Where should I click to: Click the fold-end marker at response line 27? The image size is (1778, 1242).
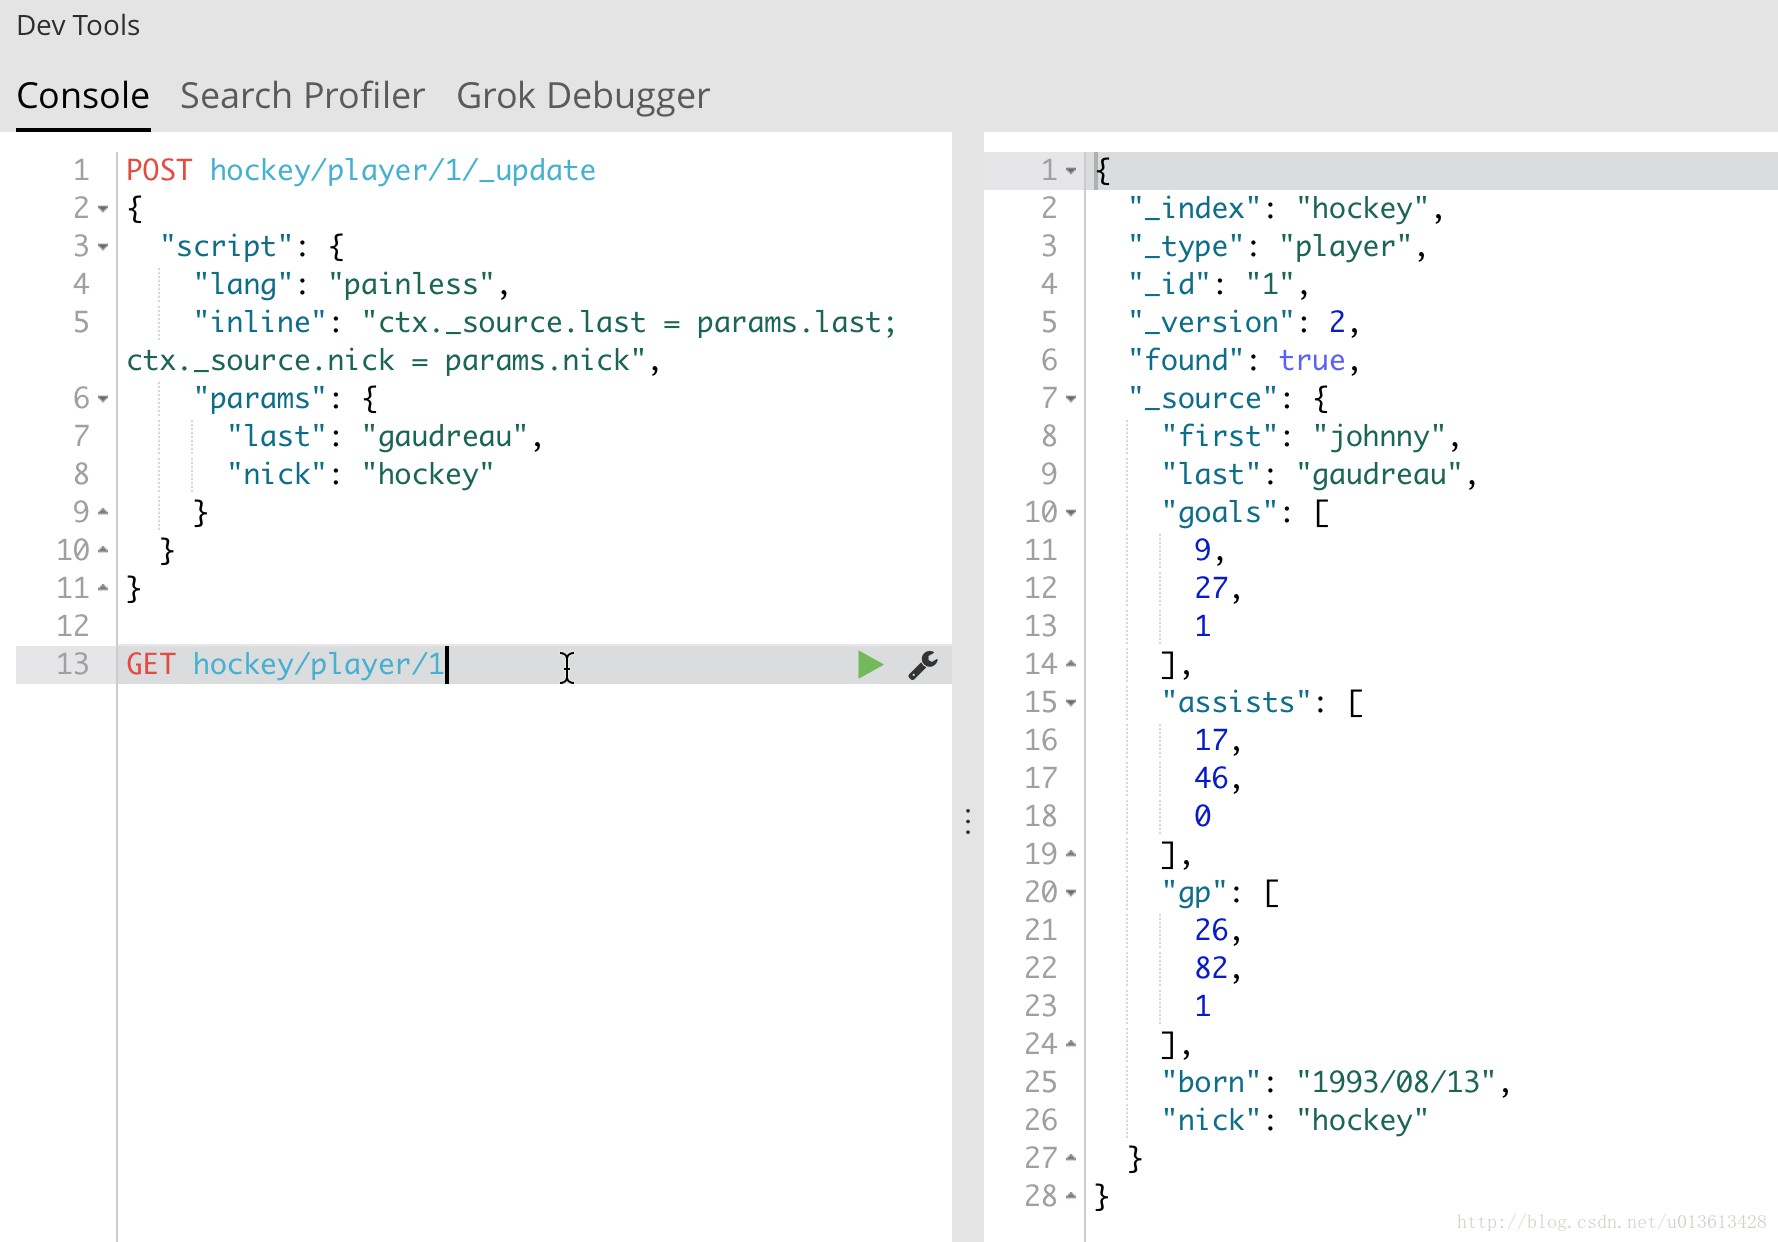point(1071,1158)
